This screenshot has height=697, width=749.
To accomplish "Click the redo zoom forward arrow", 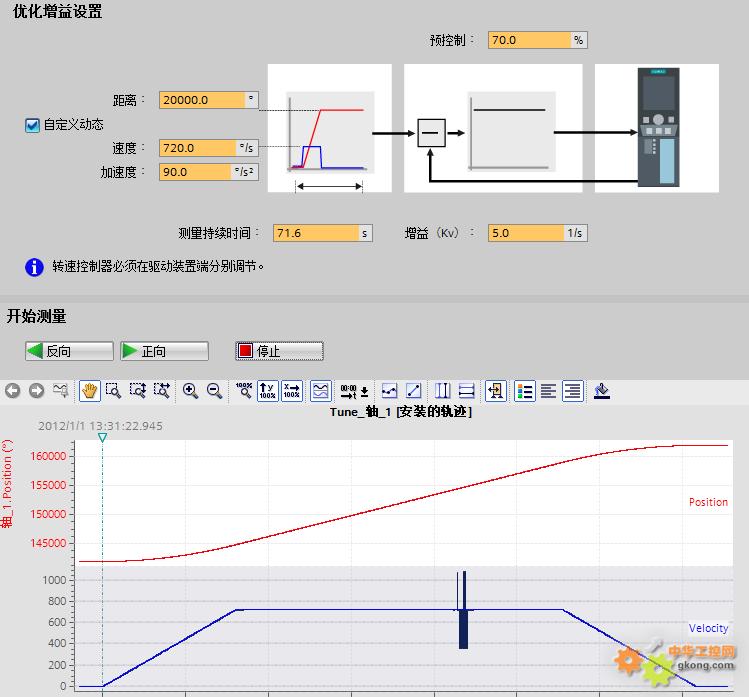I will click(36, 391).
